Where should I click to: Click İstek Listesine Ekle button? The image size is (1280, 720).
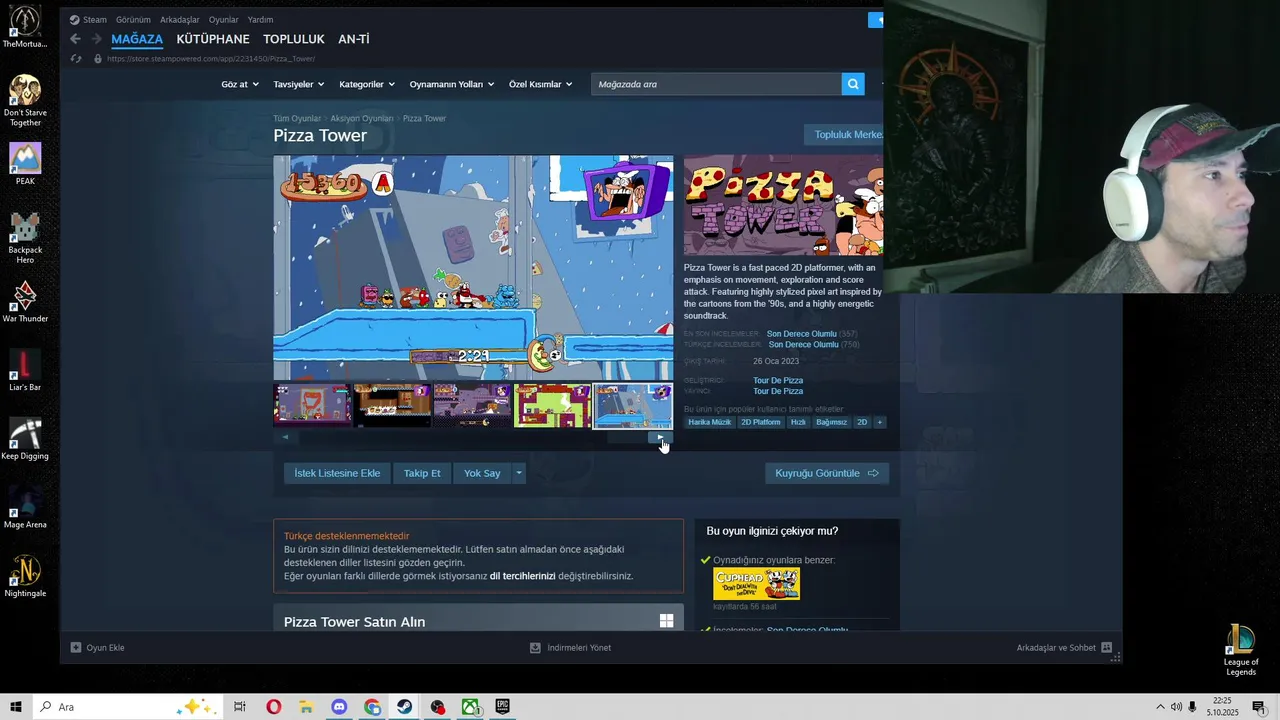pyautogui.click(x=337, y=473)
